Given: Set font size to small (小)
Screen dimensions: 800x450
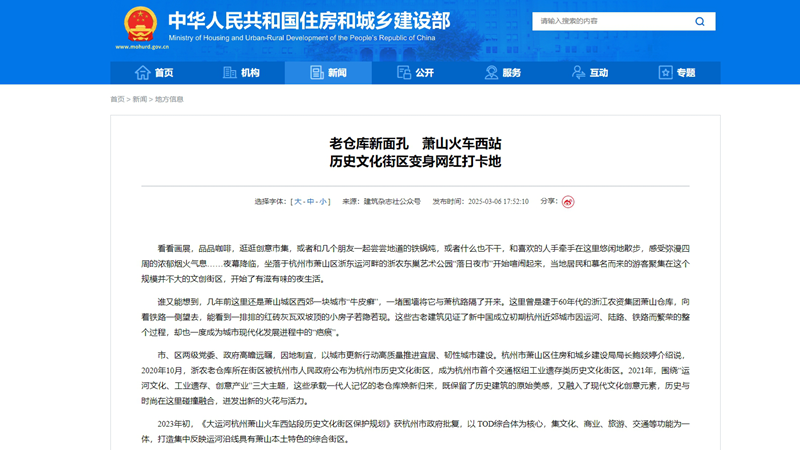Looking at the screenshot, I should [x=323, y=201].
